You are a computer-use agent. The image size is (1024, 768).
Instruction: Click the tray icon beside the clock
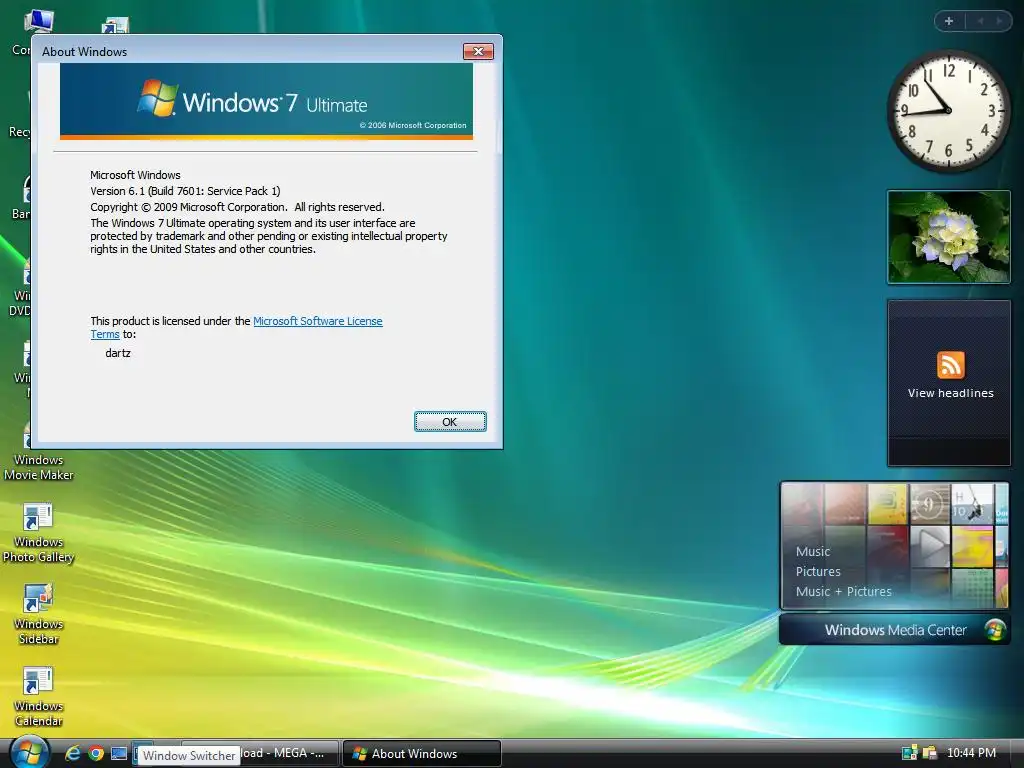(x=929, y=753)
